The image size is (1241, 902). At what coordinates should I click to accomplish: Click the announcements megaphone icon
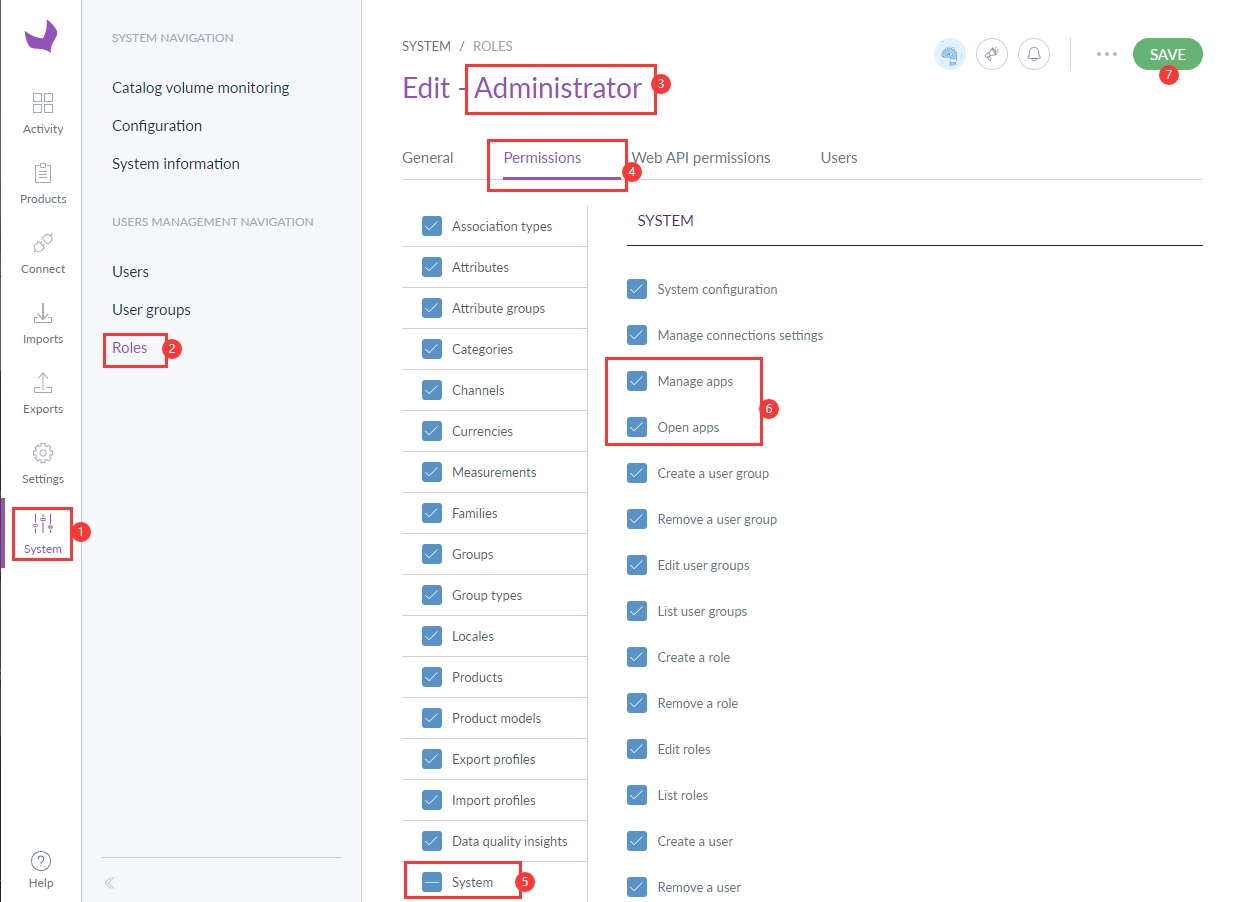pyautogui.click(x=991, y=54)
